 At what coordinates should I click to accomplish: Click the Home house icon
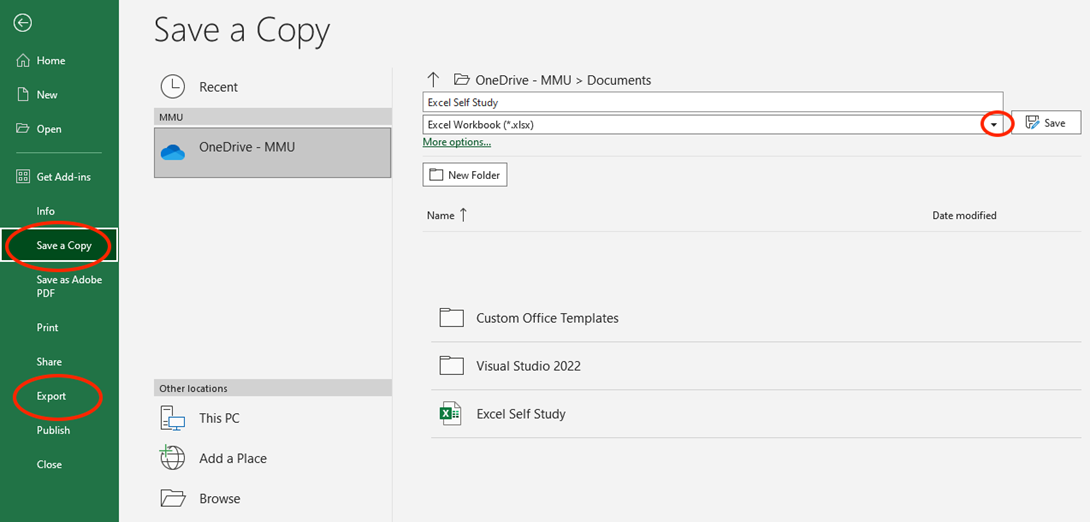tap(23, 60)
